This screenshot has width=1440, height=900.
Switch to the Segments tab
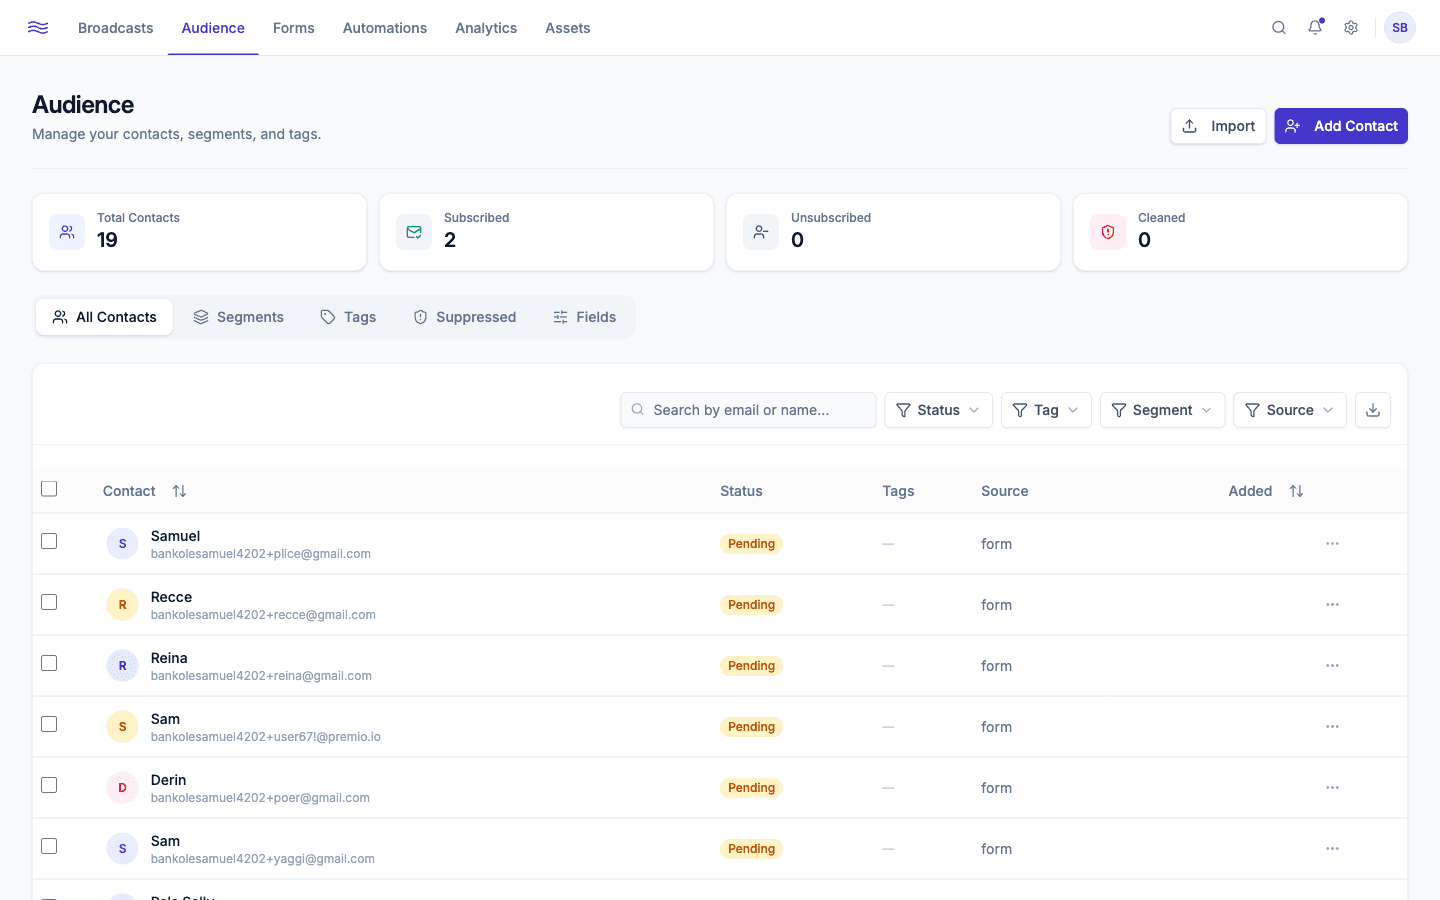point(238,317)
